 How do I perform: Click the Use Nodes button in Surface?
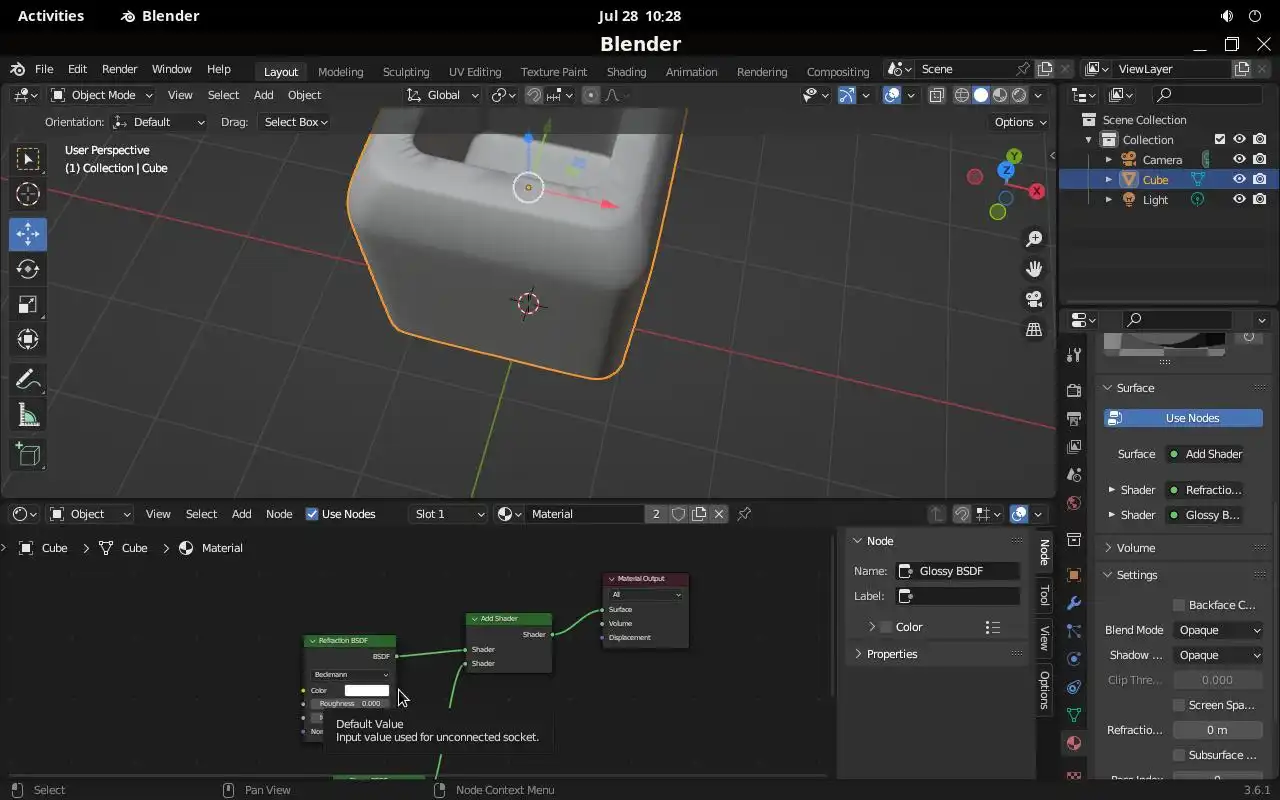pos(1183,418)
